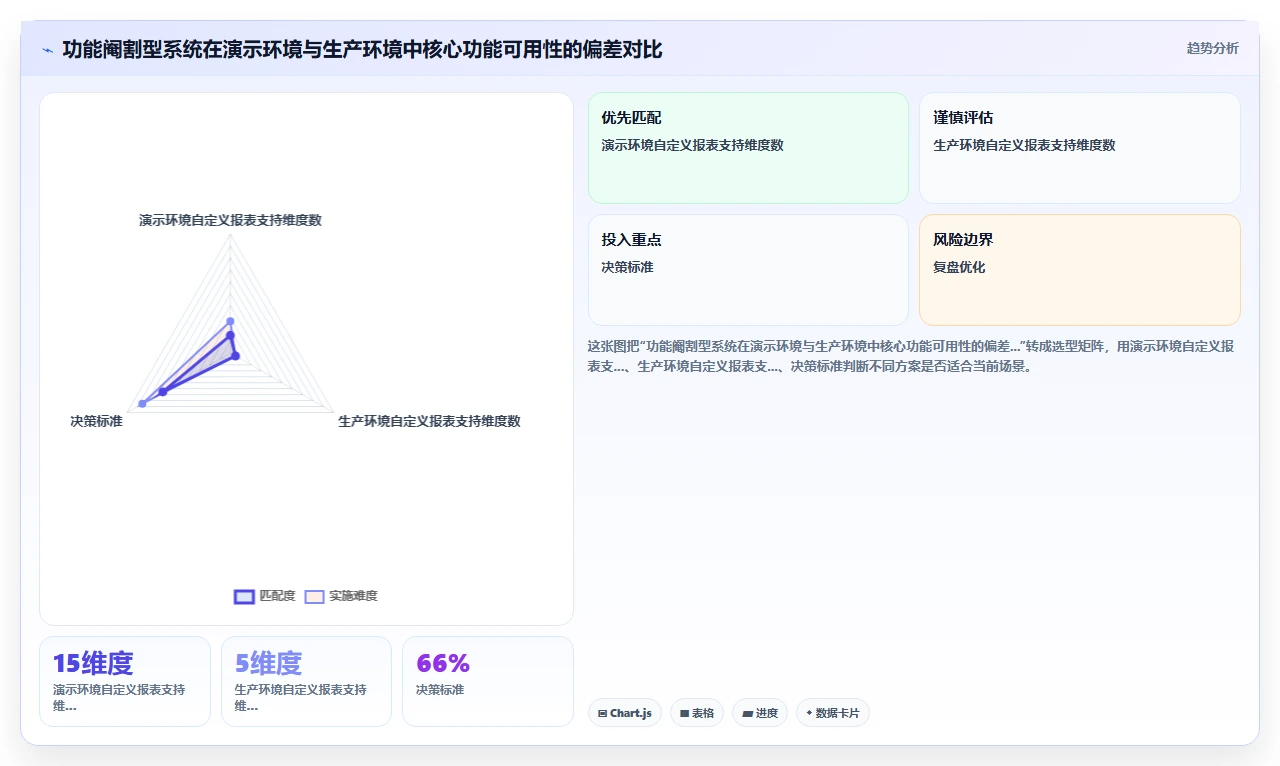The width and height of the screenshot is (1280, 766).
Task: Click radar axis label 演示环境自定义报表支持维度数
Action: 230,220
